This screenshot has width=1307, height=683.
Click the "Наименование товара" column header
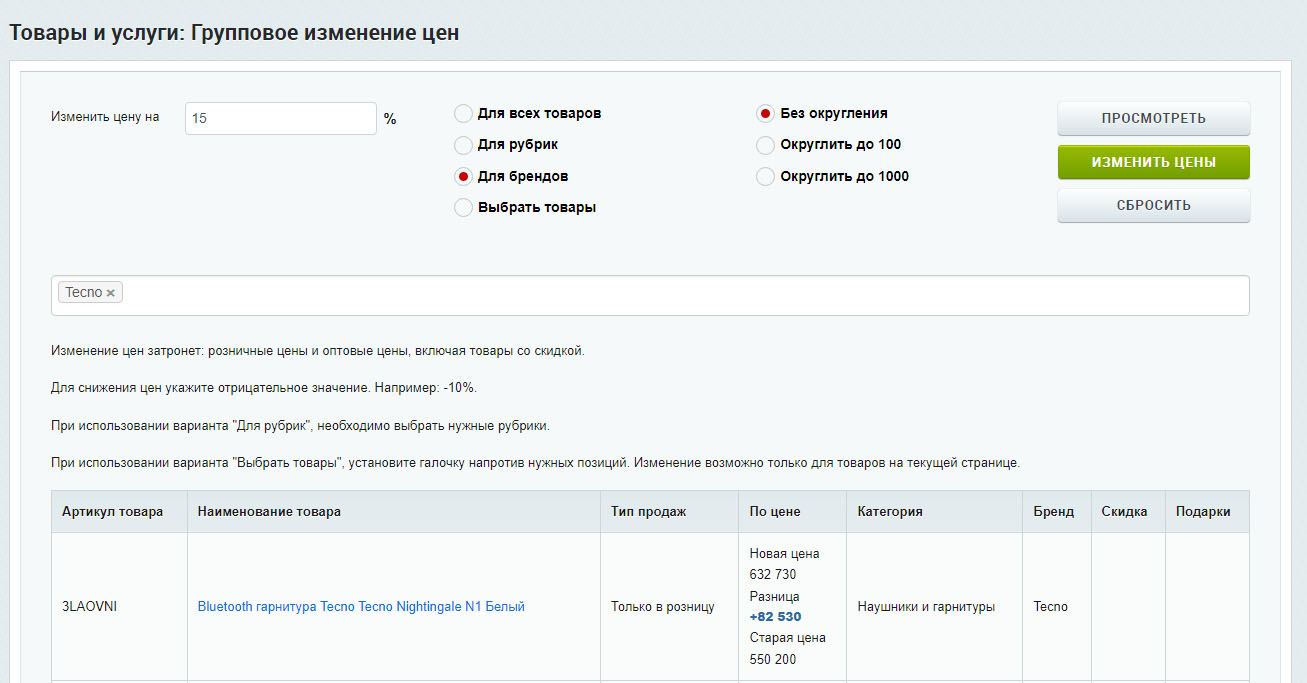(269, 512)
